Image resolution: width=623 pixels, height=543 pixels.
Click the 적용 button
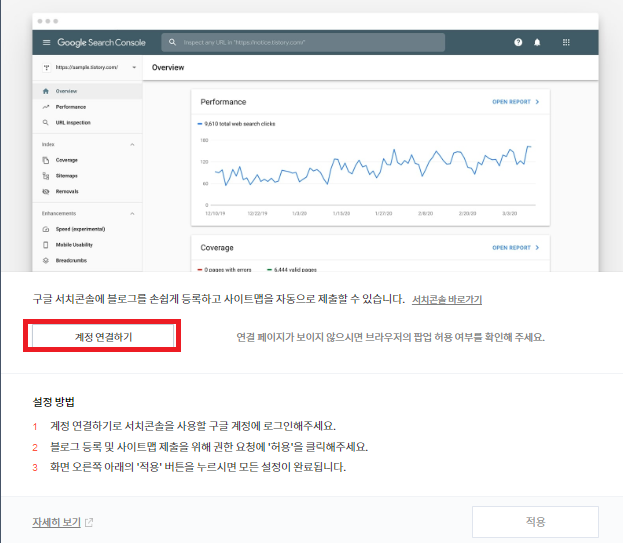click(x=535, y=522)
